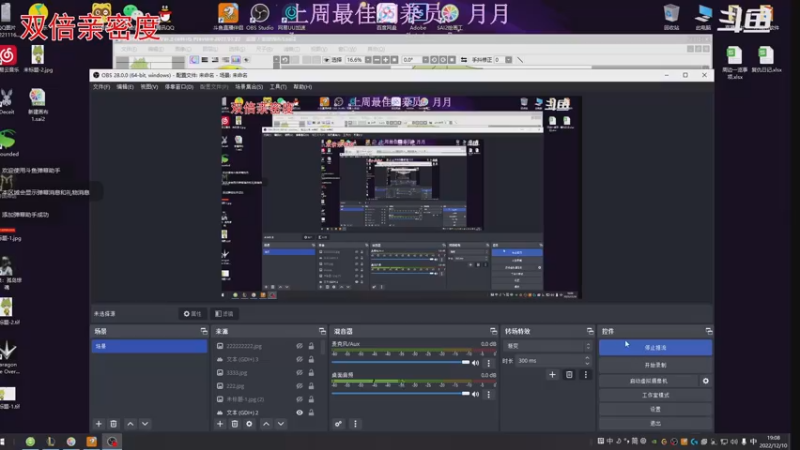Enable 工作室模式 studio mode button
Image resolution: width=800 pixels, height=450 pixels.
[x=655, y=395]
